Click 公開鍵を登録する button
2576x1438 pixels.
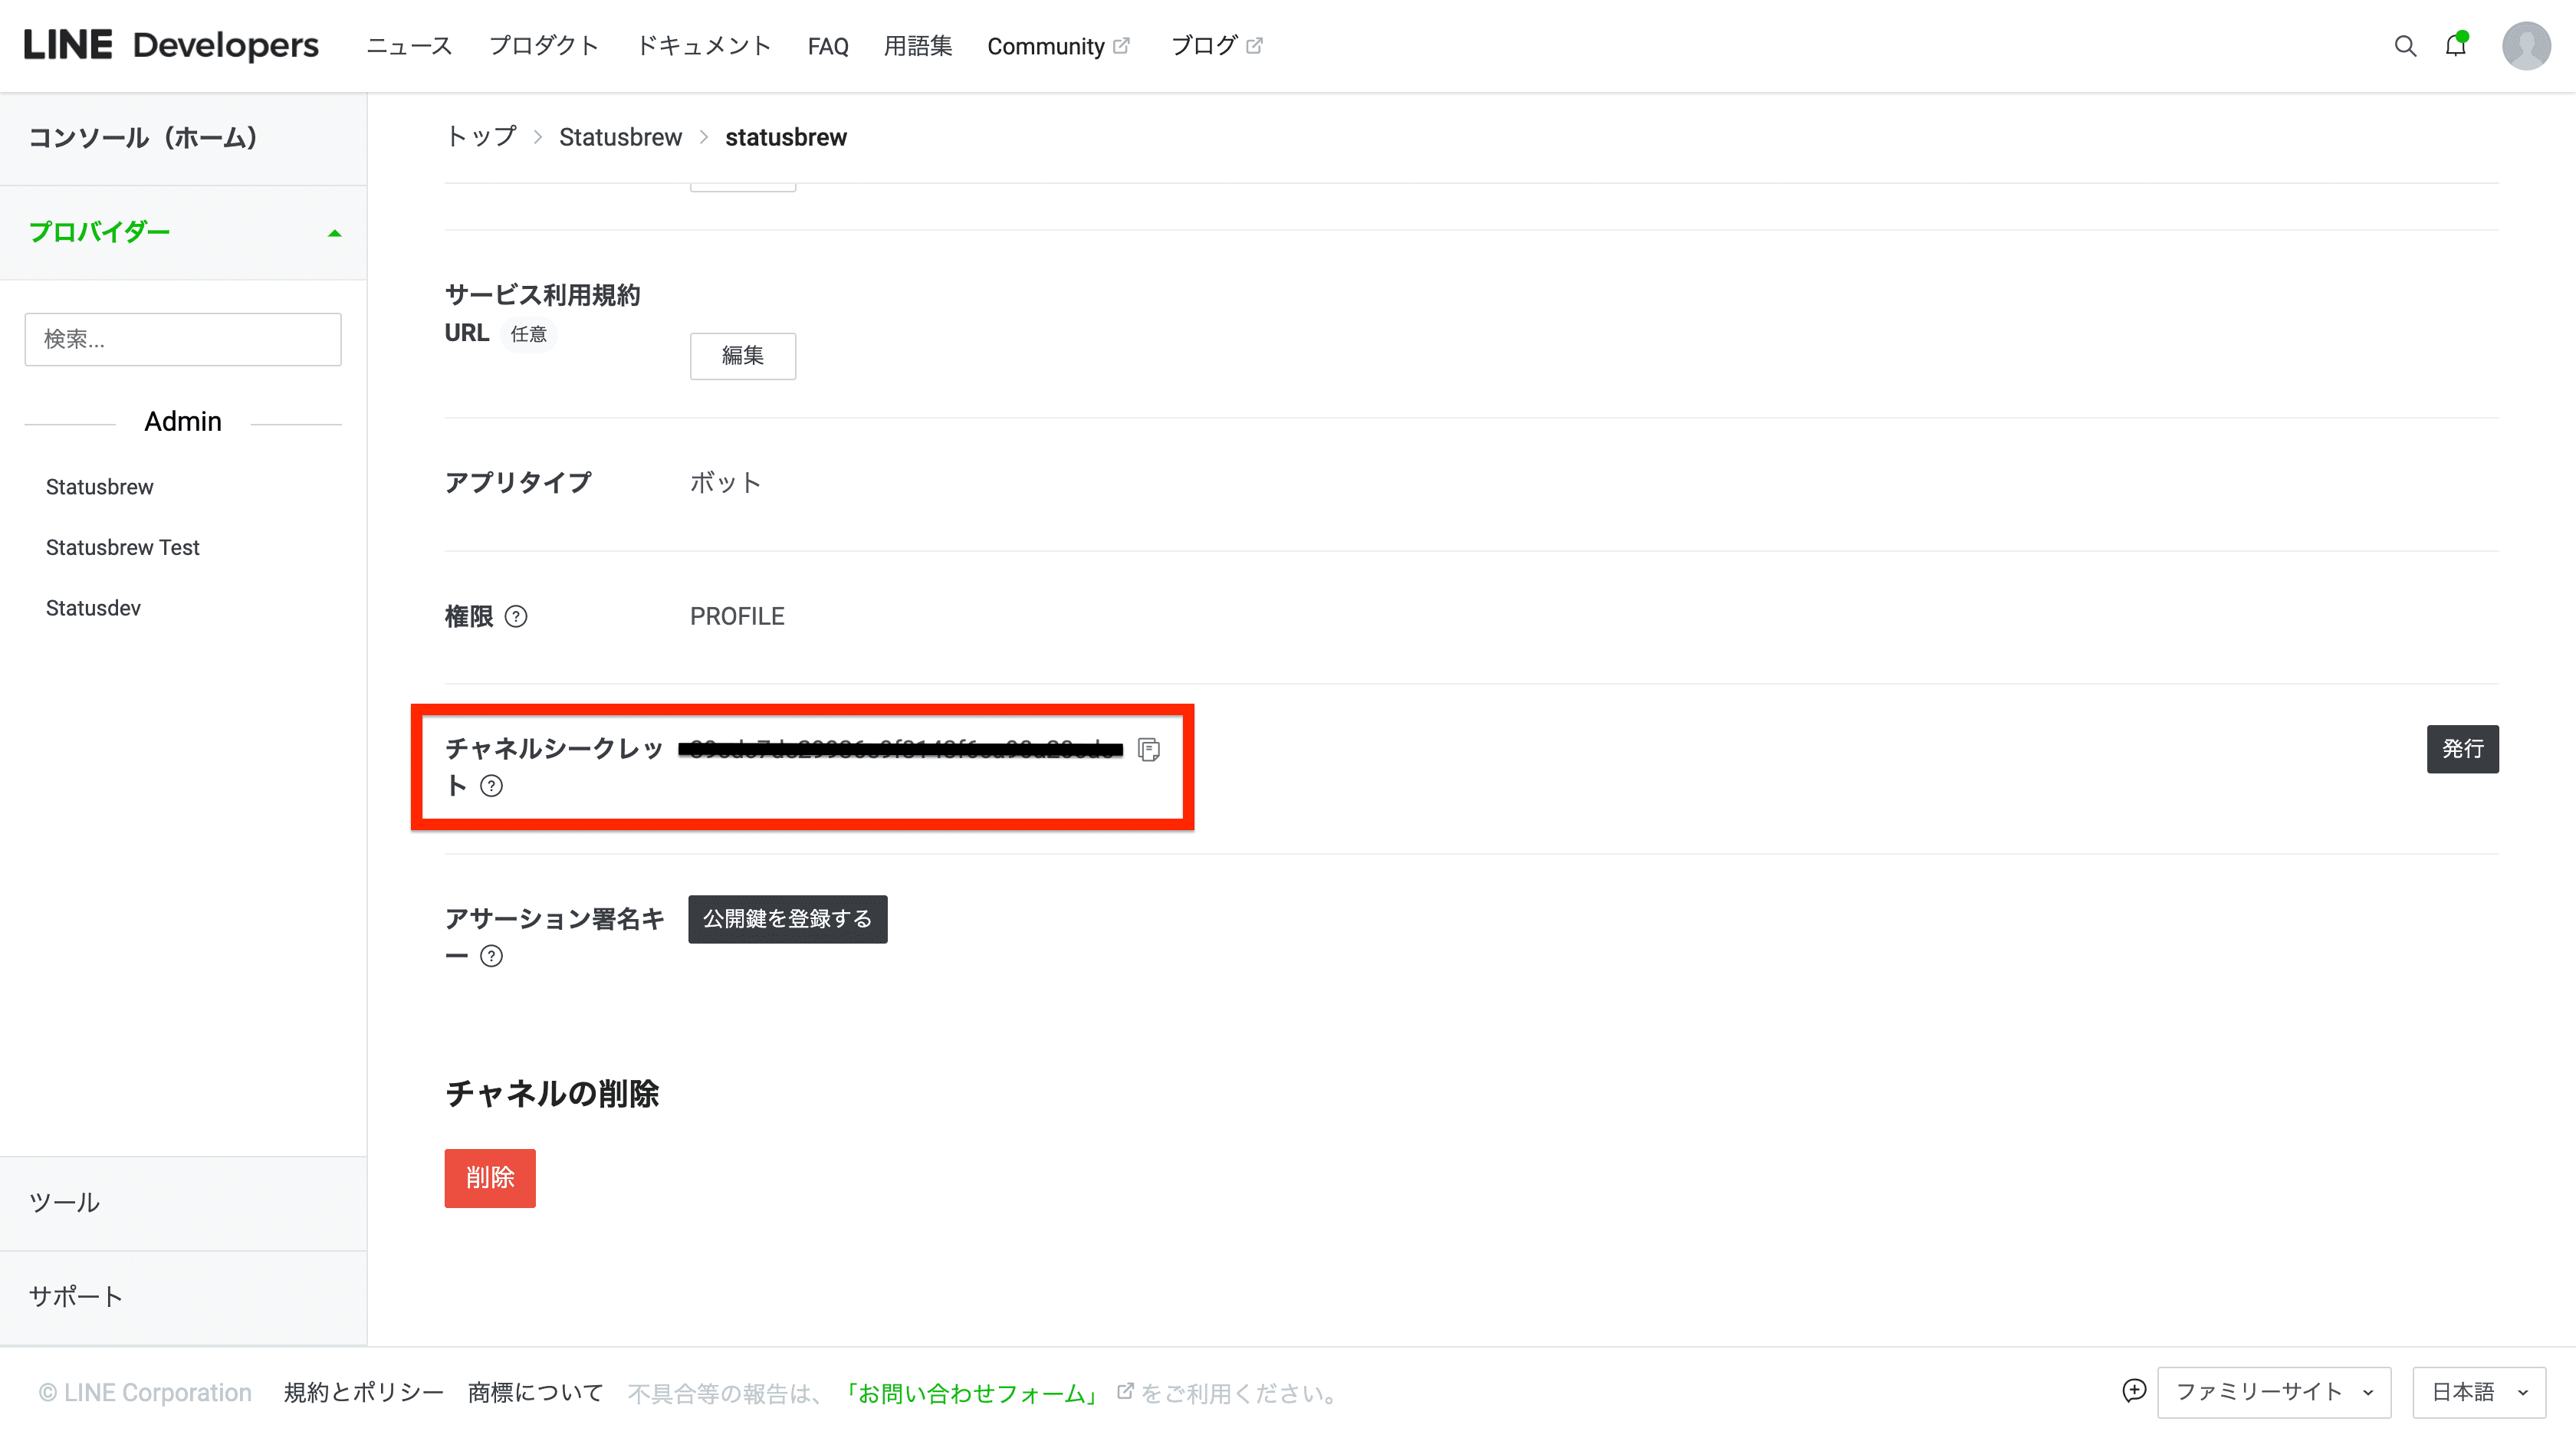point(788,919)
